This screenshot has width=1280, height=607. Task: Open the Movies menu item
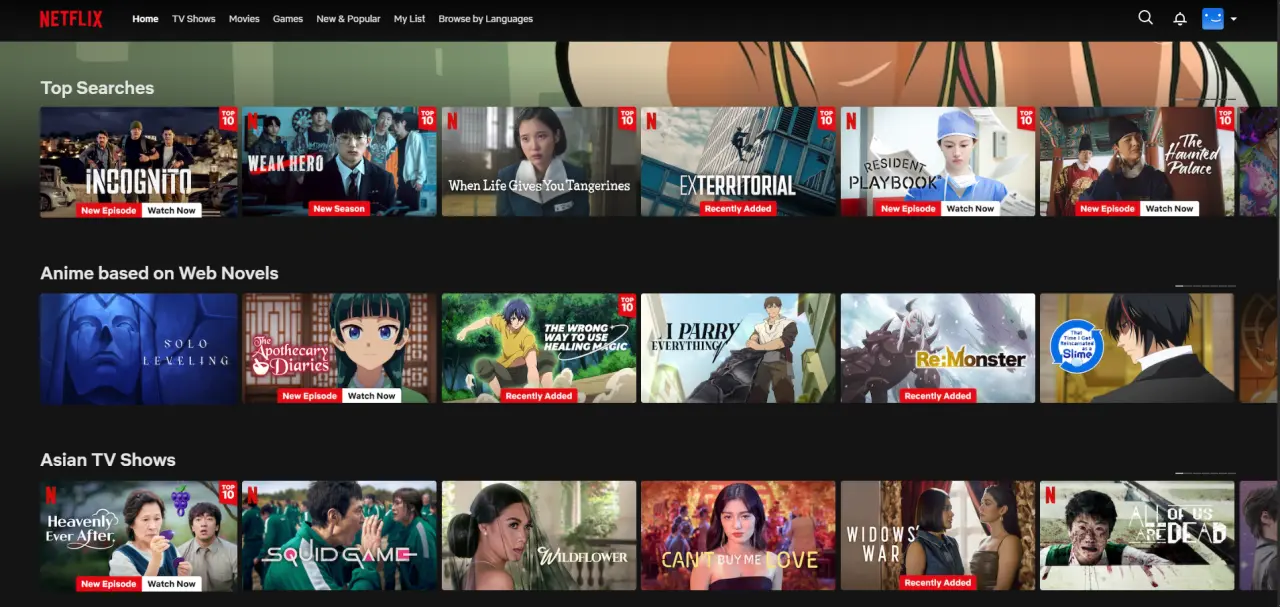pos(244,19)
